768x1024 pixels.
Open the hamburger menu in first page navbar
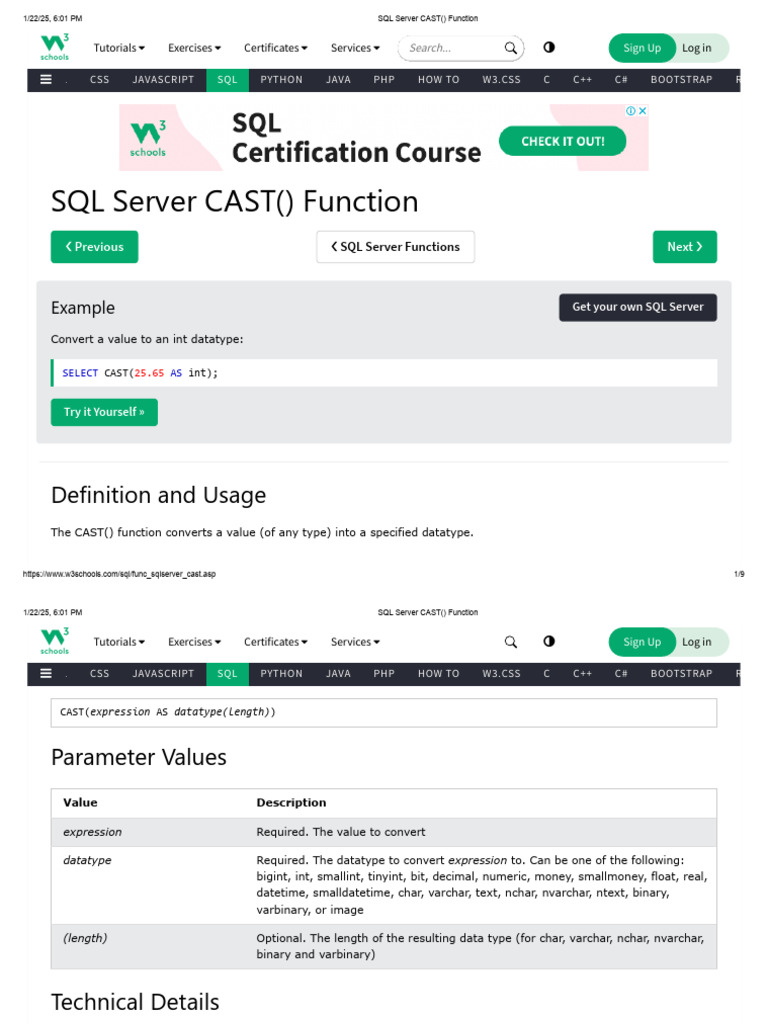point(46,80)
